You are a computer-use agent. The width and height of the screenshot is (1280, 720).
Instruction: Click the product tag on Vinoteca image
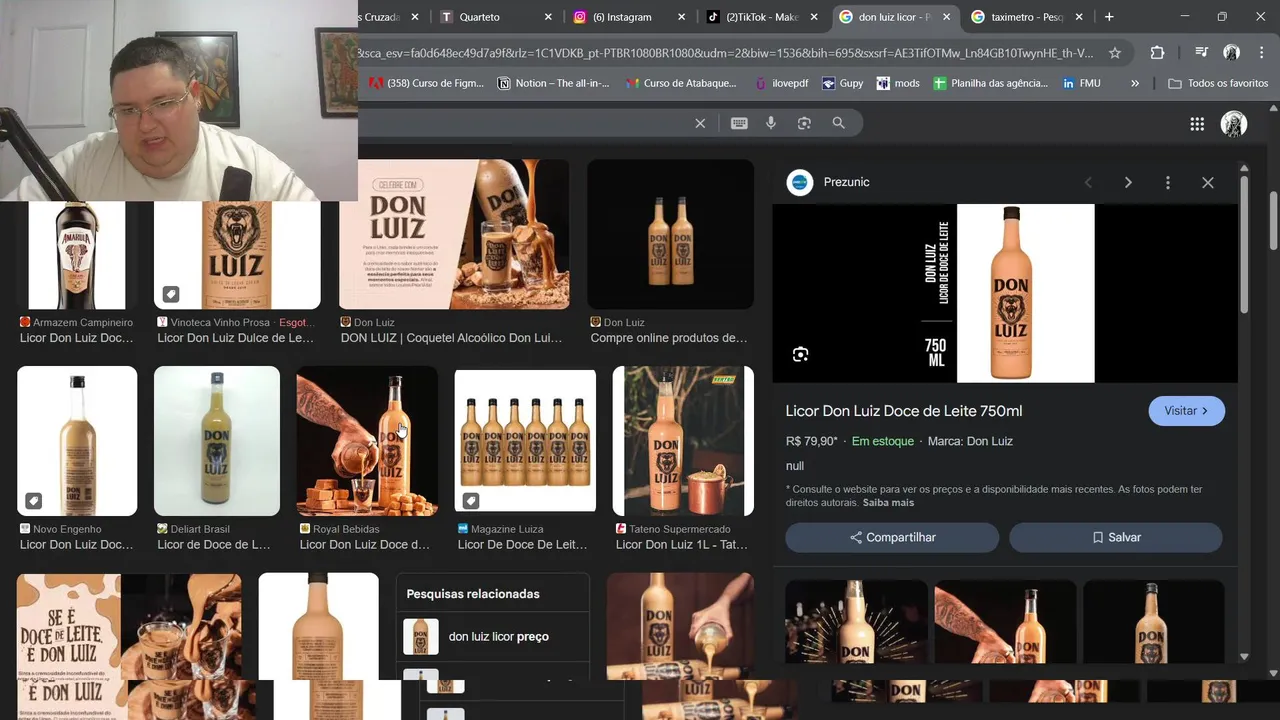pos(171,294)
